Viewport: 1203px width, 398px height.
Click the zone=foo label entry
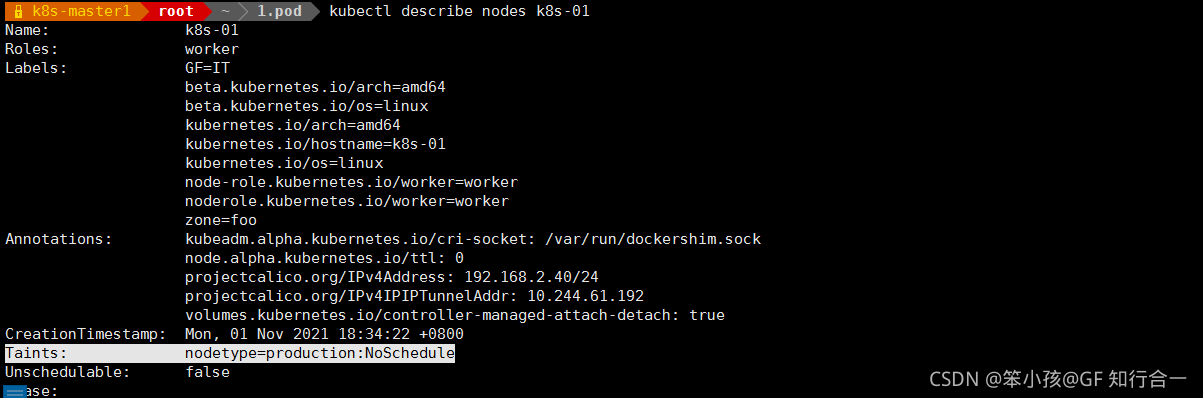(x=221, y=220)
